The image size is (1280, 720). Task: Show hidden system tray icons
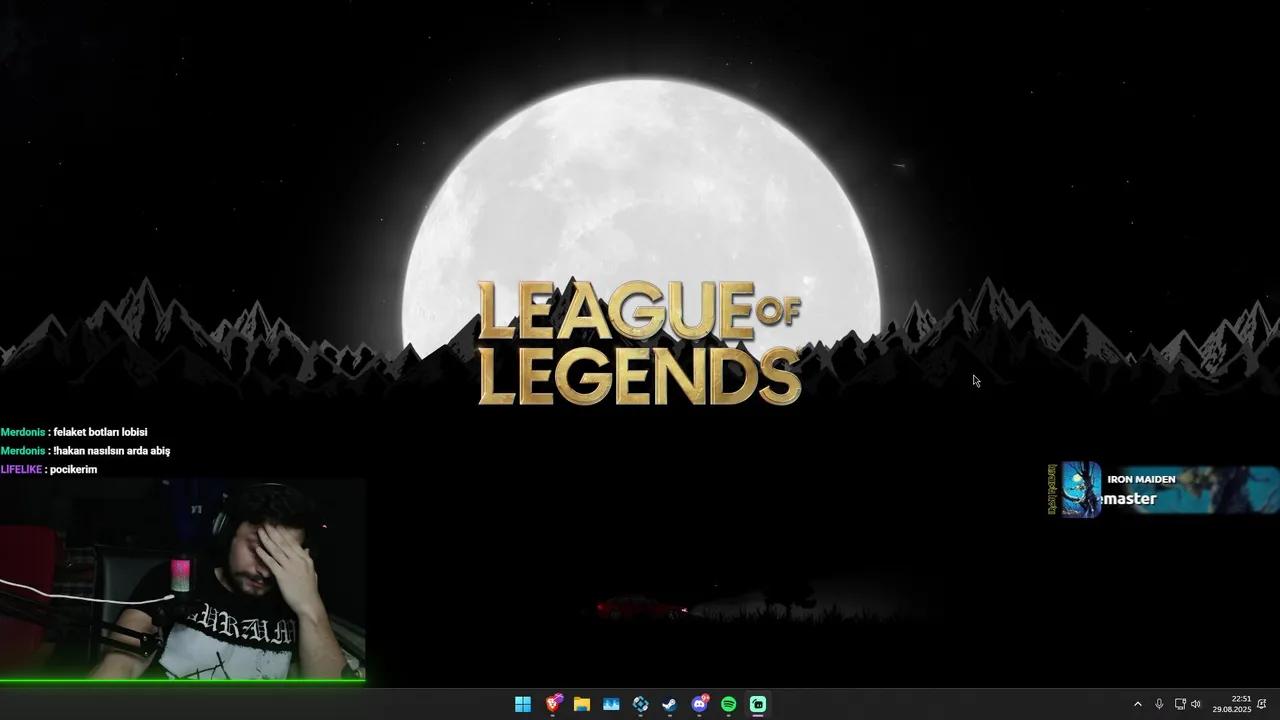1137,704
